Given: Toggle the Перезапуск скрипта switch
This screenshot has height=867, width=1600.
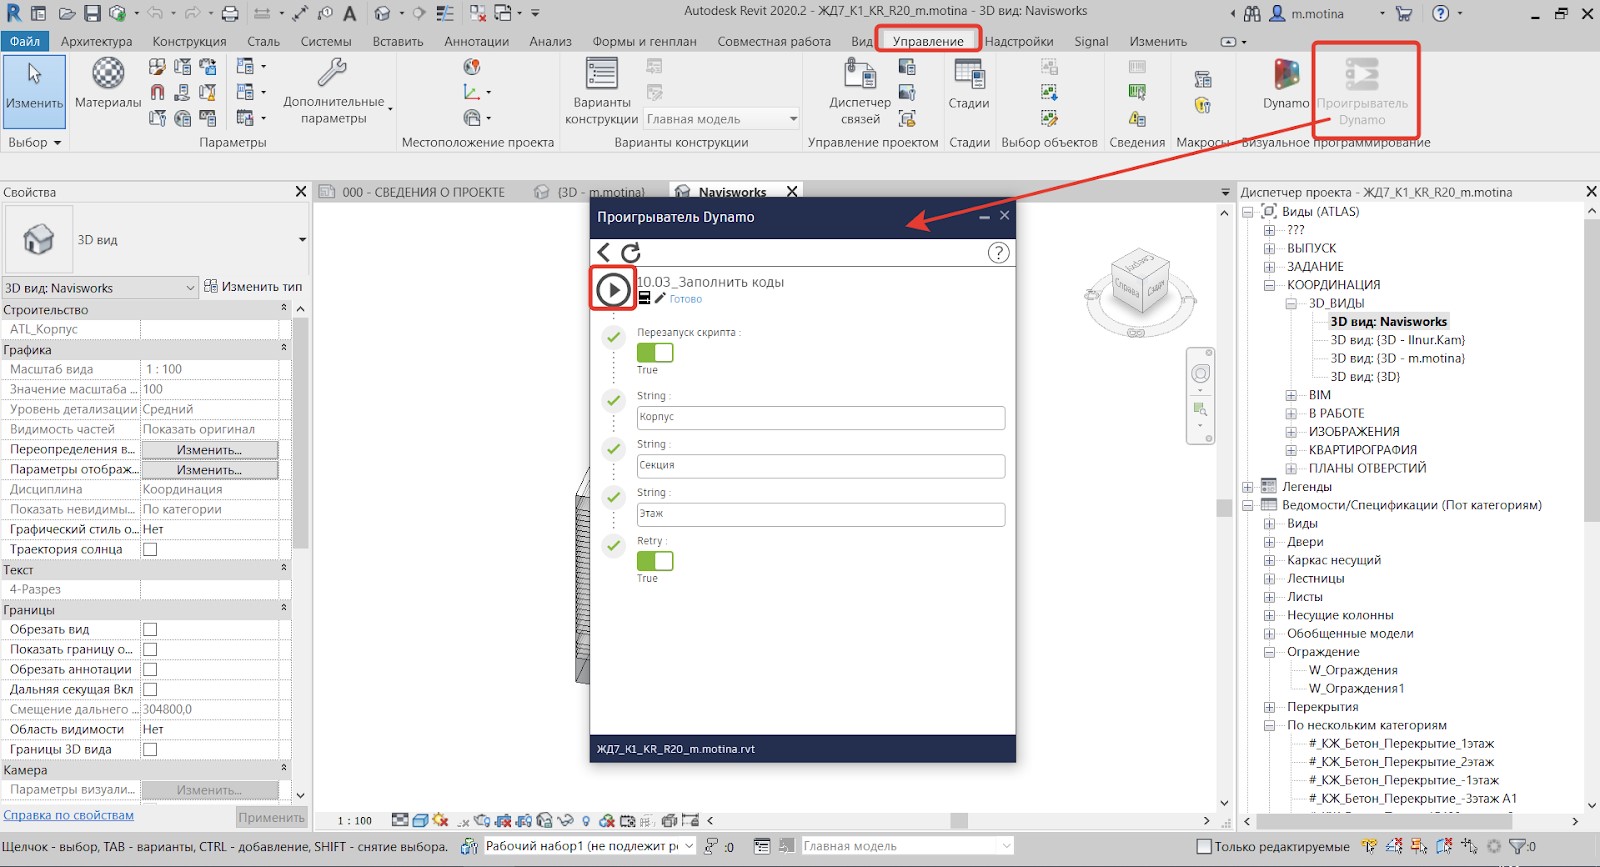Looking at the screenshot, I should pyautogui.click(x=655, y=352).
